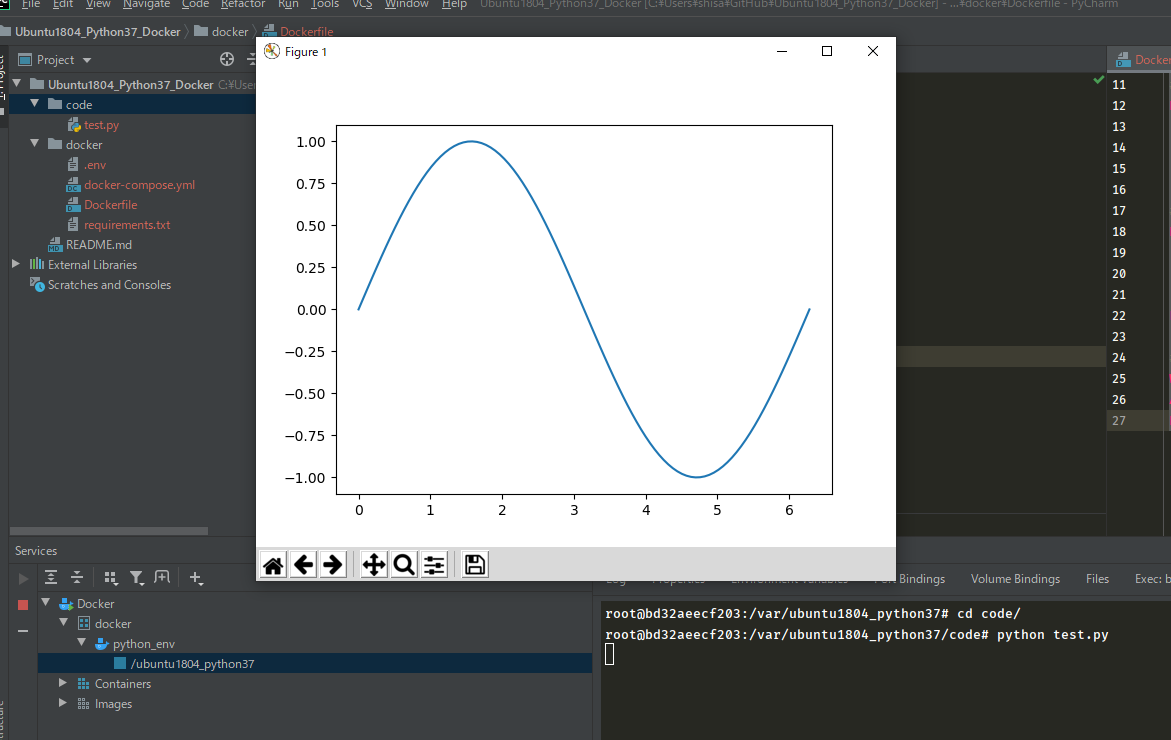1171x740 pixels.
Task: Activate the Zoom to rectangle magnifier tool
Action: click(403, 565)
